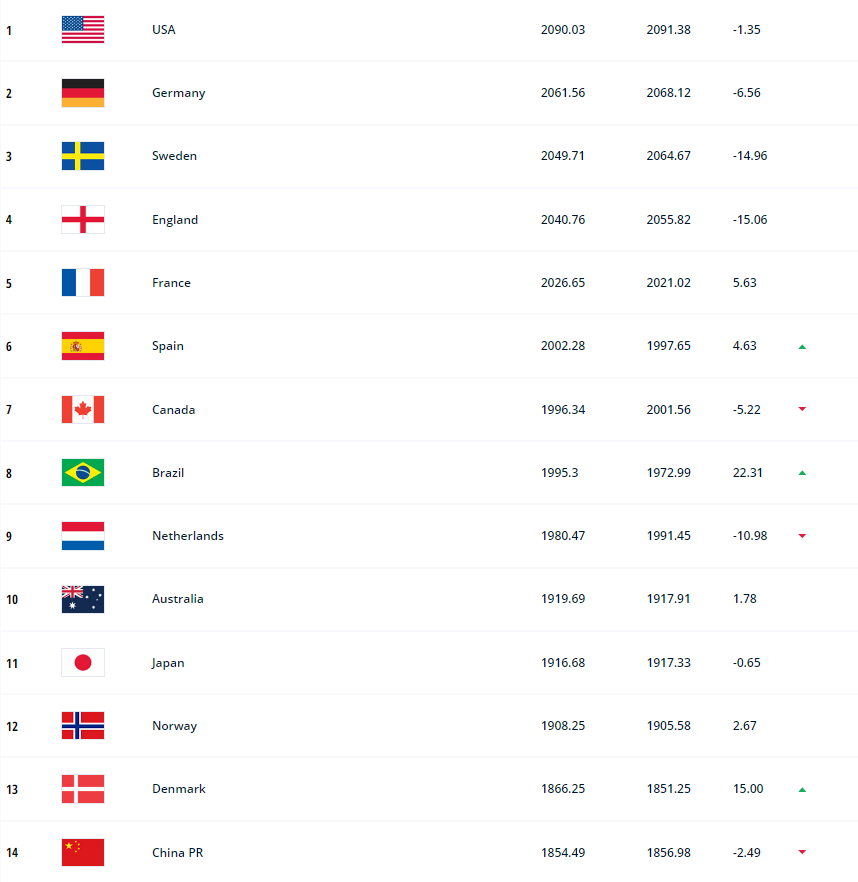Select the Brazil flag icon
Viewport: 858px width, 882px height.
coord(82,473)
